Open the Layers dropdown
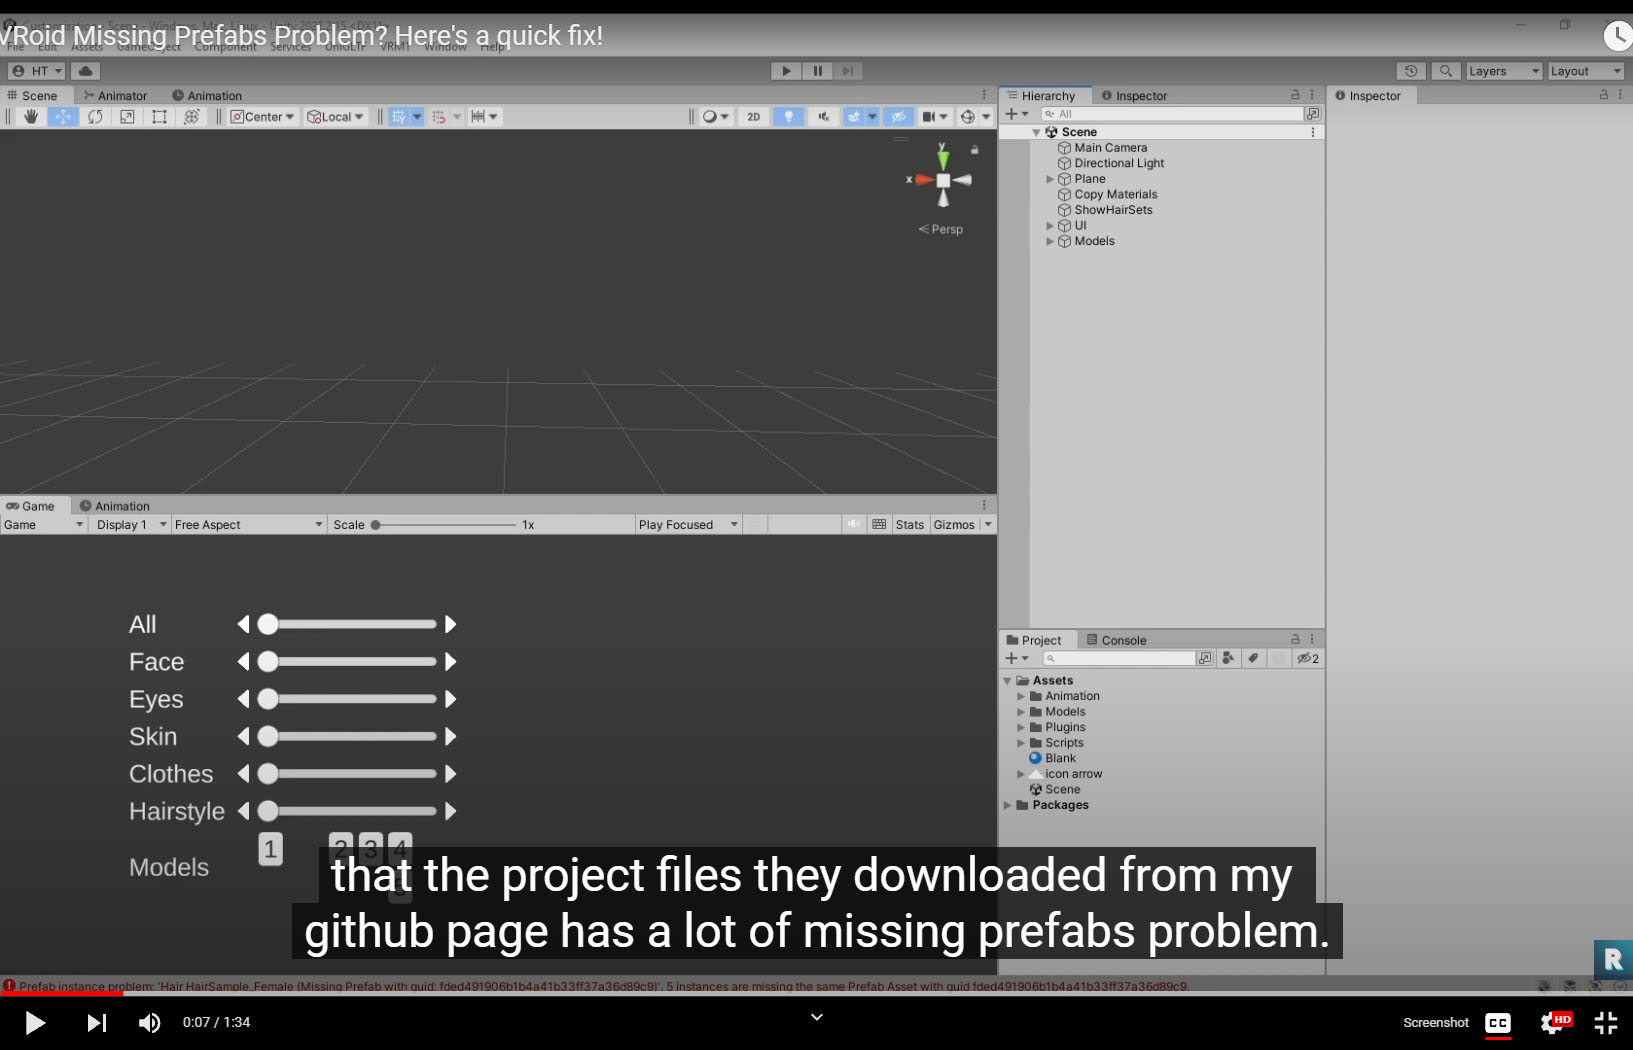Screen dimensions: 1633x1050 click(1504, 71)
